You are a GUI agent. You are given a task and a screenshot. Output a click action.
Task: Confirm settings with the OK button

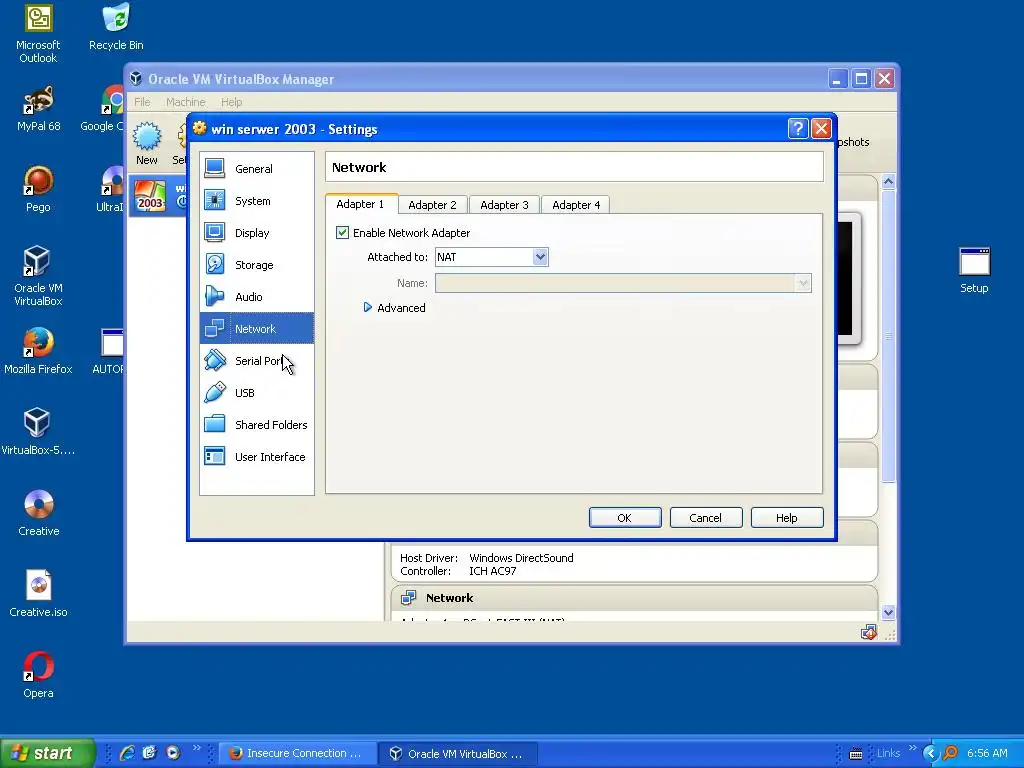(625, 518)
